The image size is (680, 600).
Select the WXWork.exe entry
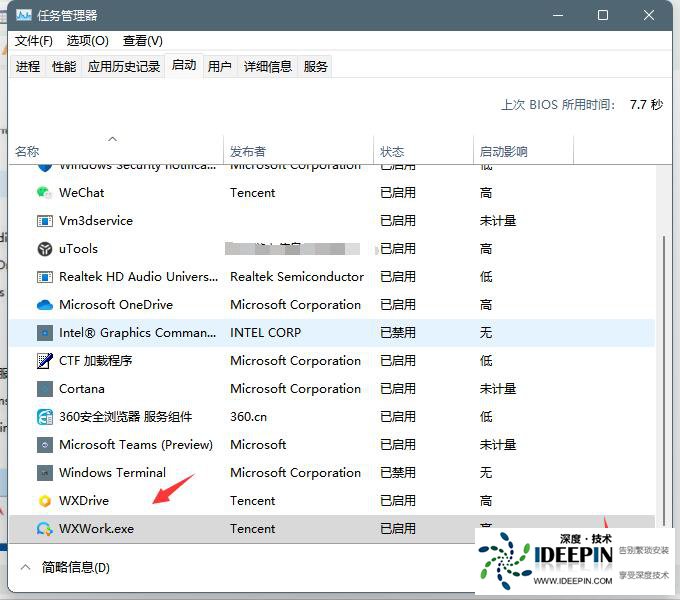click(x=96, y=529)
